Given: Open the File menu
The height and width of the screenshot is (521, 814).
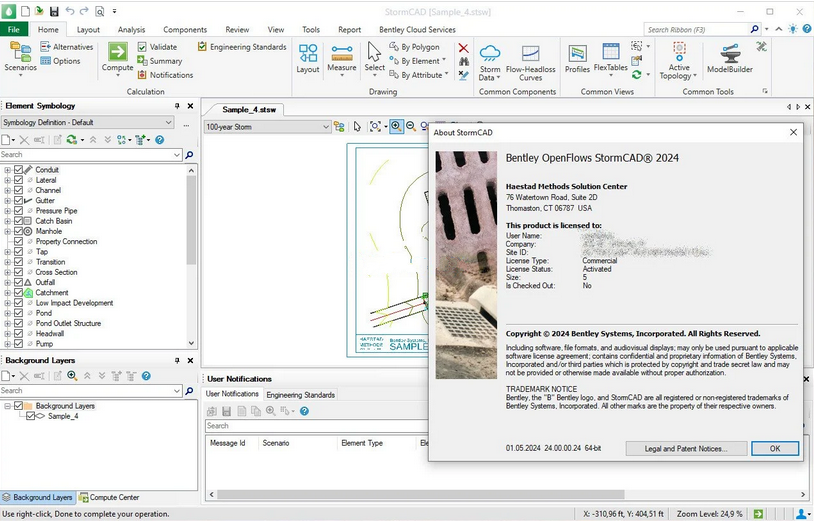Looking at the screenshot, I should click(14, 30).
